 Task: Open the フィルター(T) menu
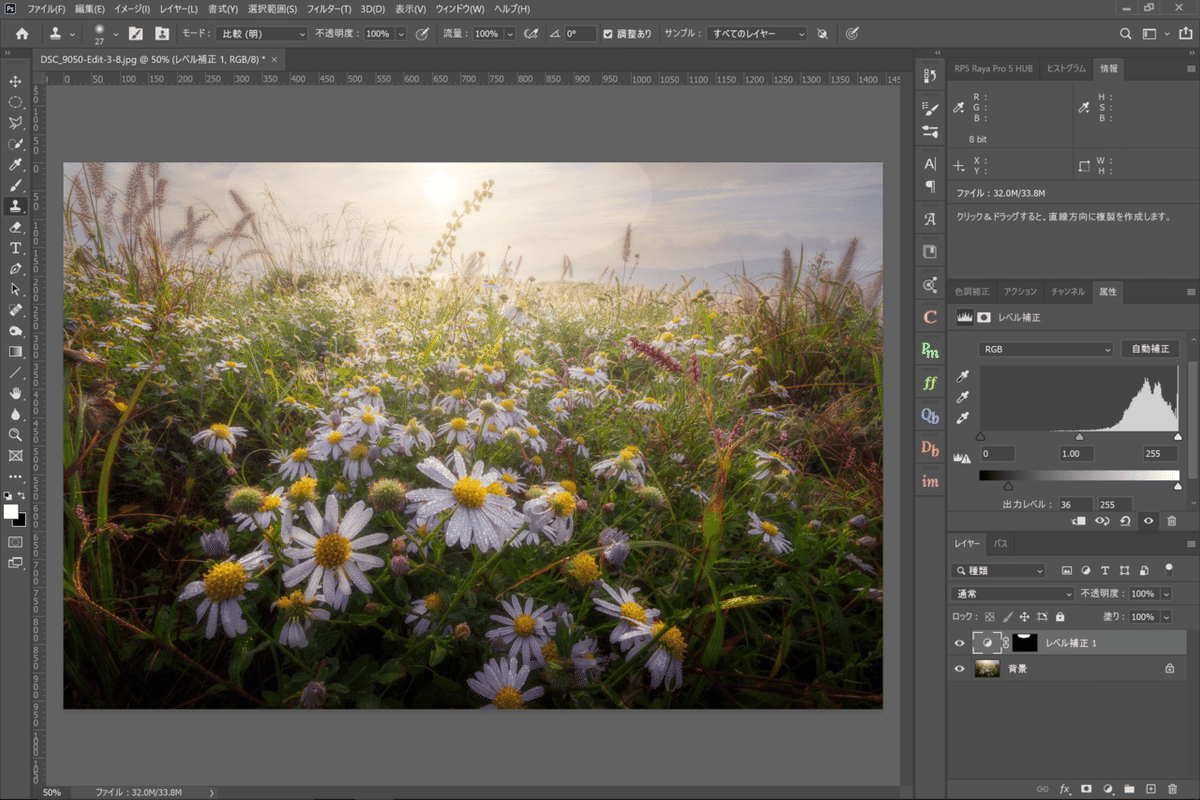coord(328,9)
